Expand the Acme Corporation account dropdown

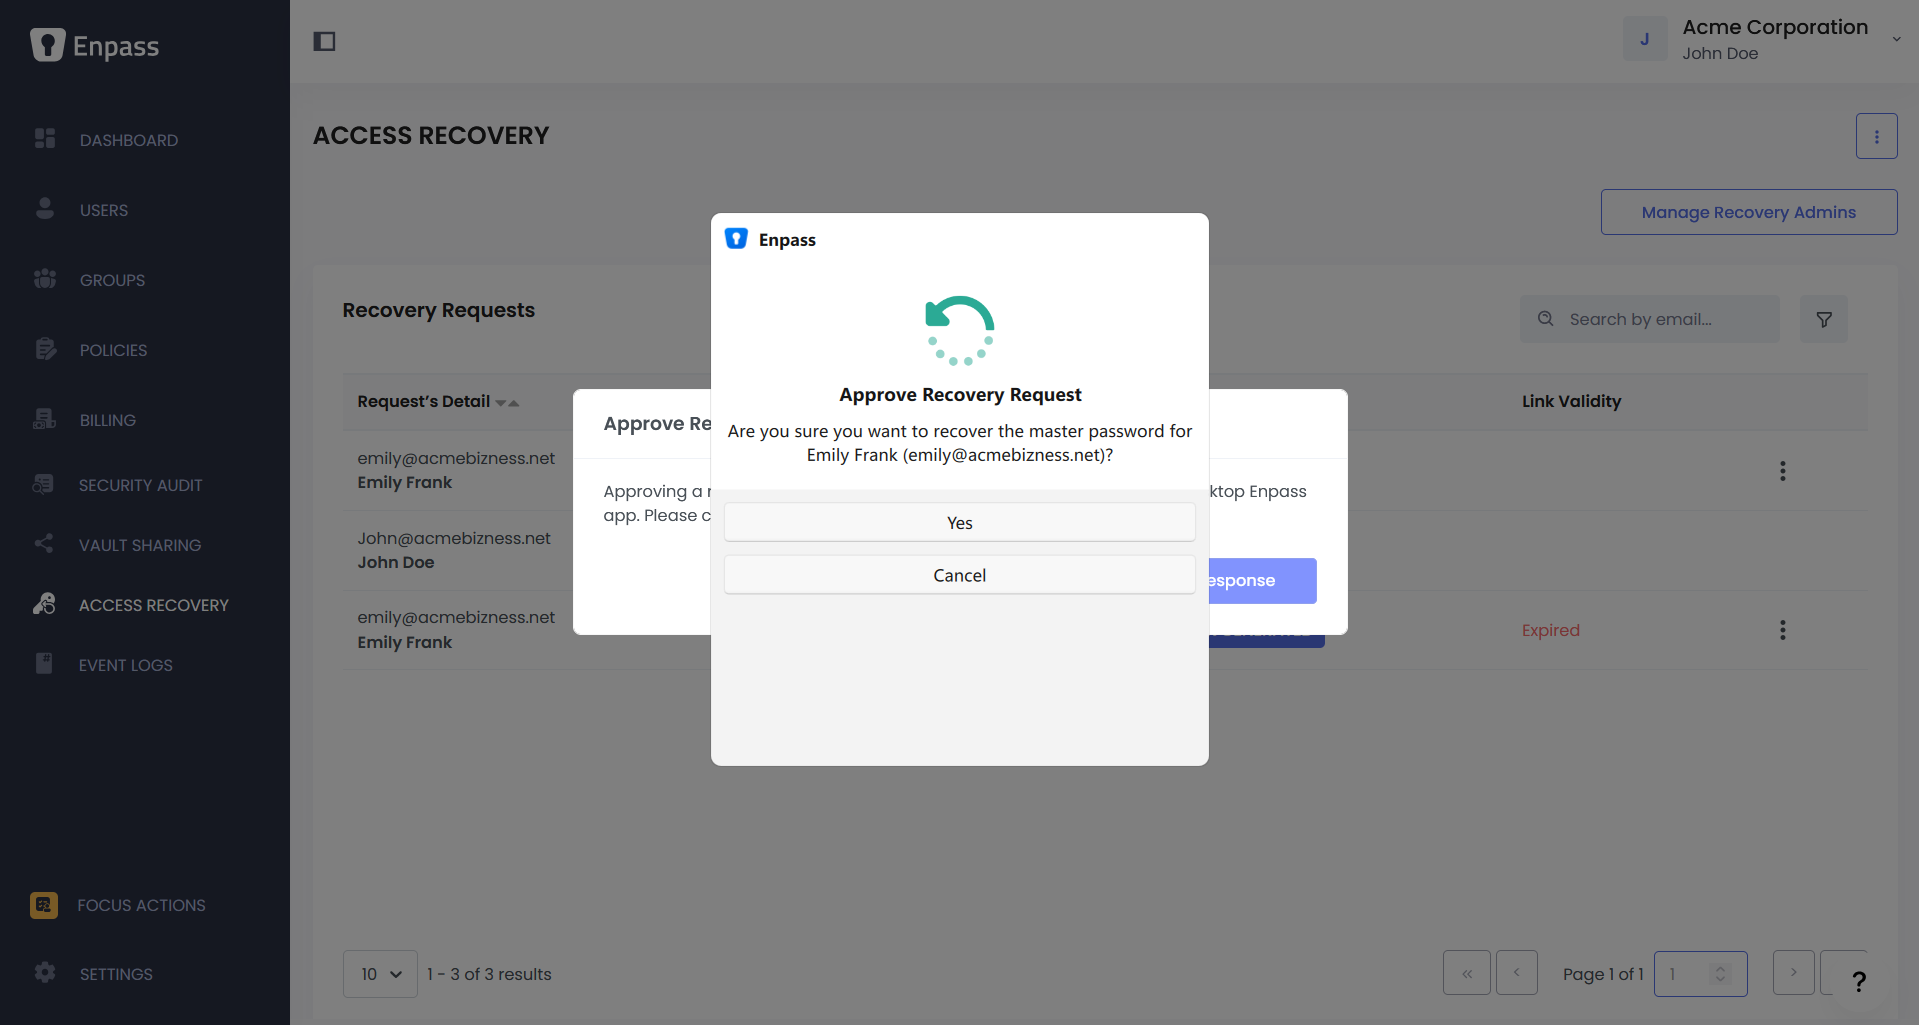1896,39
